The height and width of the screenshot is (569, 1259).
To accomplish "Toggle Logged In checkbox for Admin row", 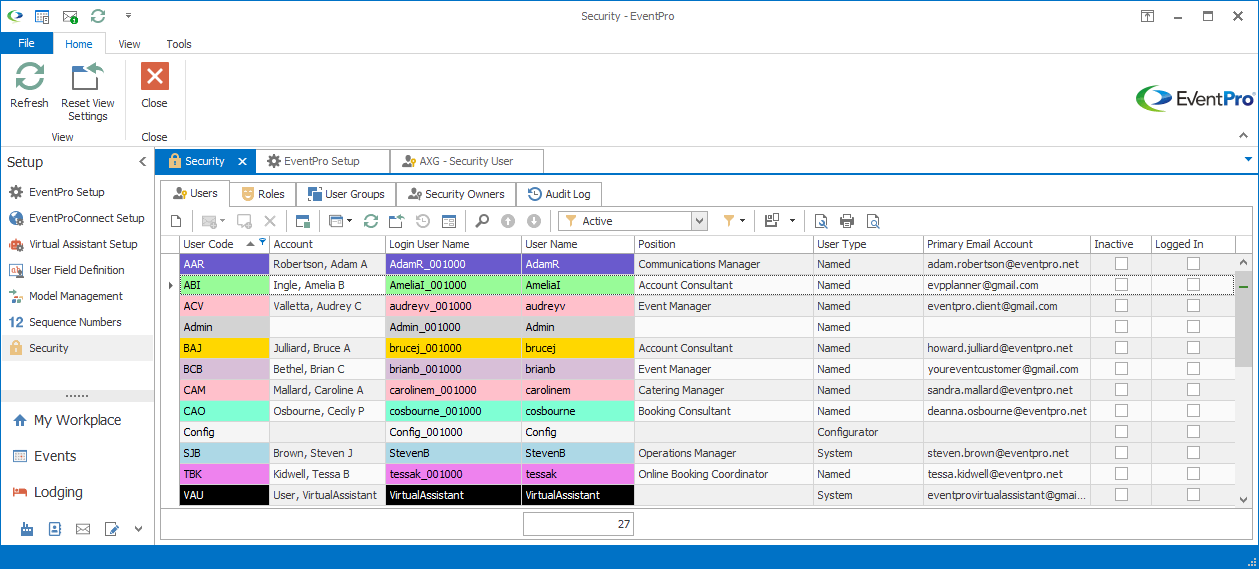I will click(x=1193, y=327).
